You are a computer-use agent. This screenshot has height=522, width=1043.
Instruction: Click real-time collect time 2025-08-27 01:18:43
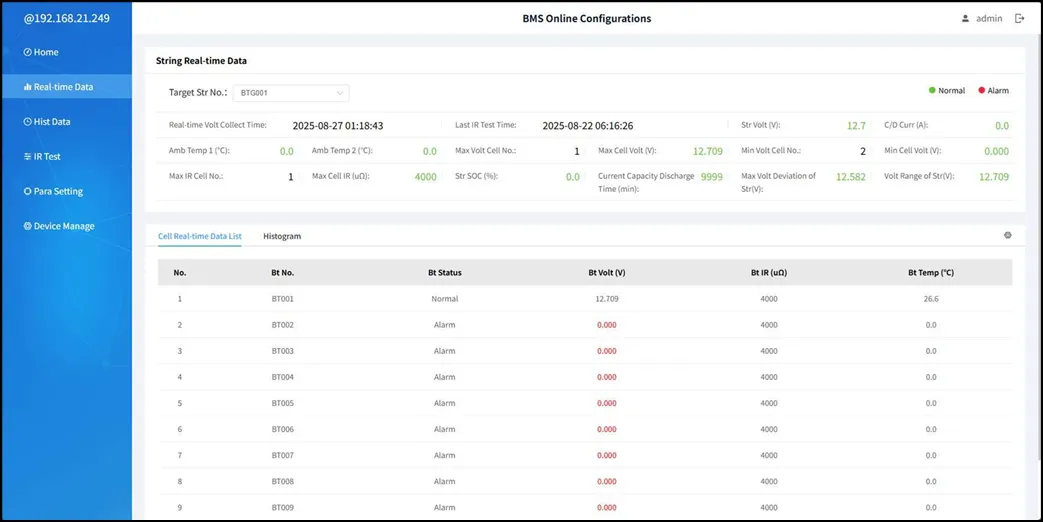338,126
